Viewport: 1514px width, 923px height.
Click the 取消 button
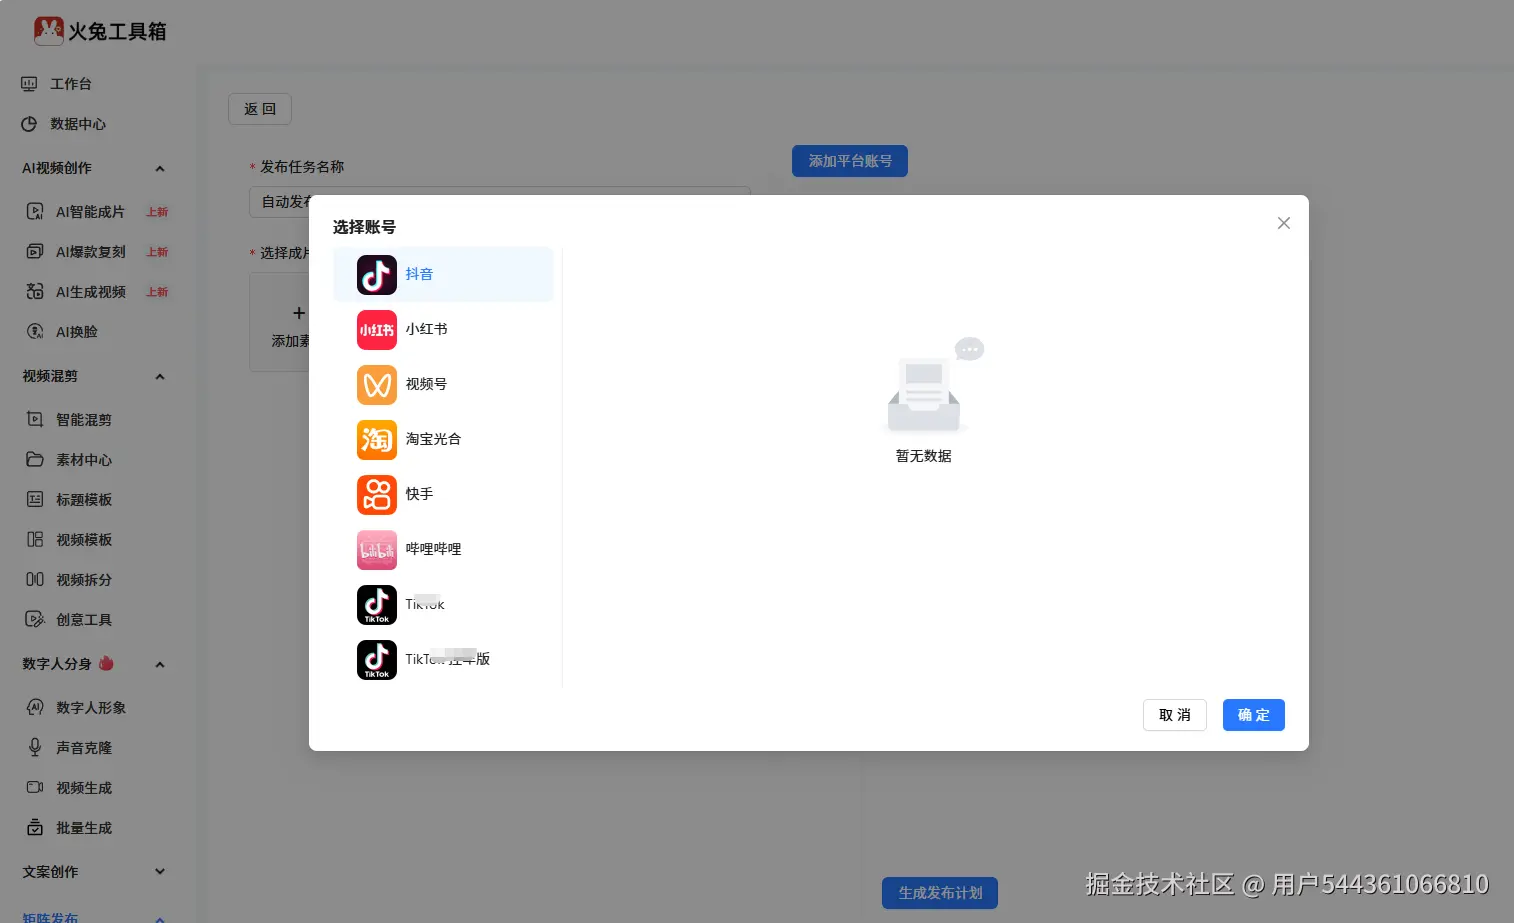point(1175,715)
